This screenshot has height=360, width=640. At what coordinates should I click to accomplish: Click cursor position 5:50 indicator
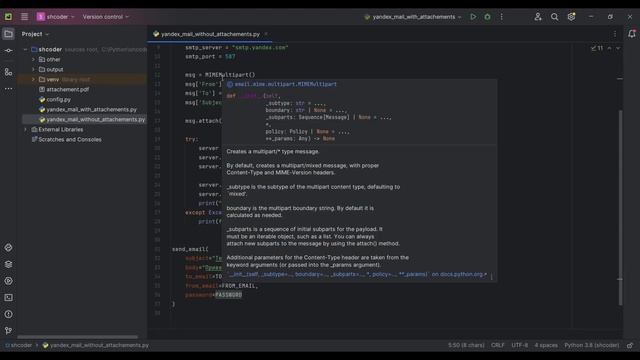[466, 345]
